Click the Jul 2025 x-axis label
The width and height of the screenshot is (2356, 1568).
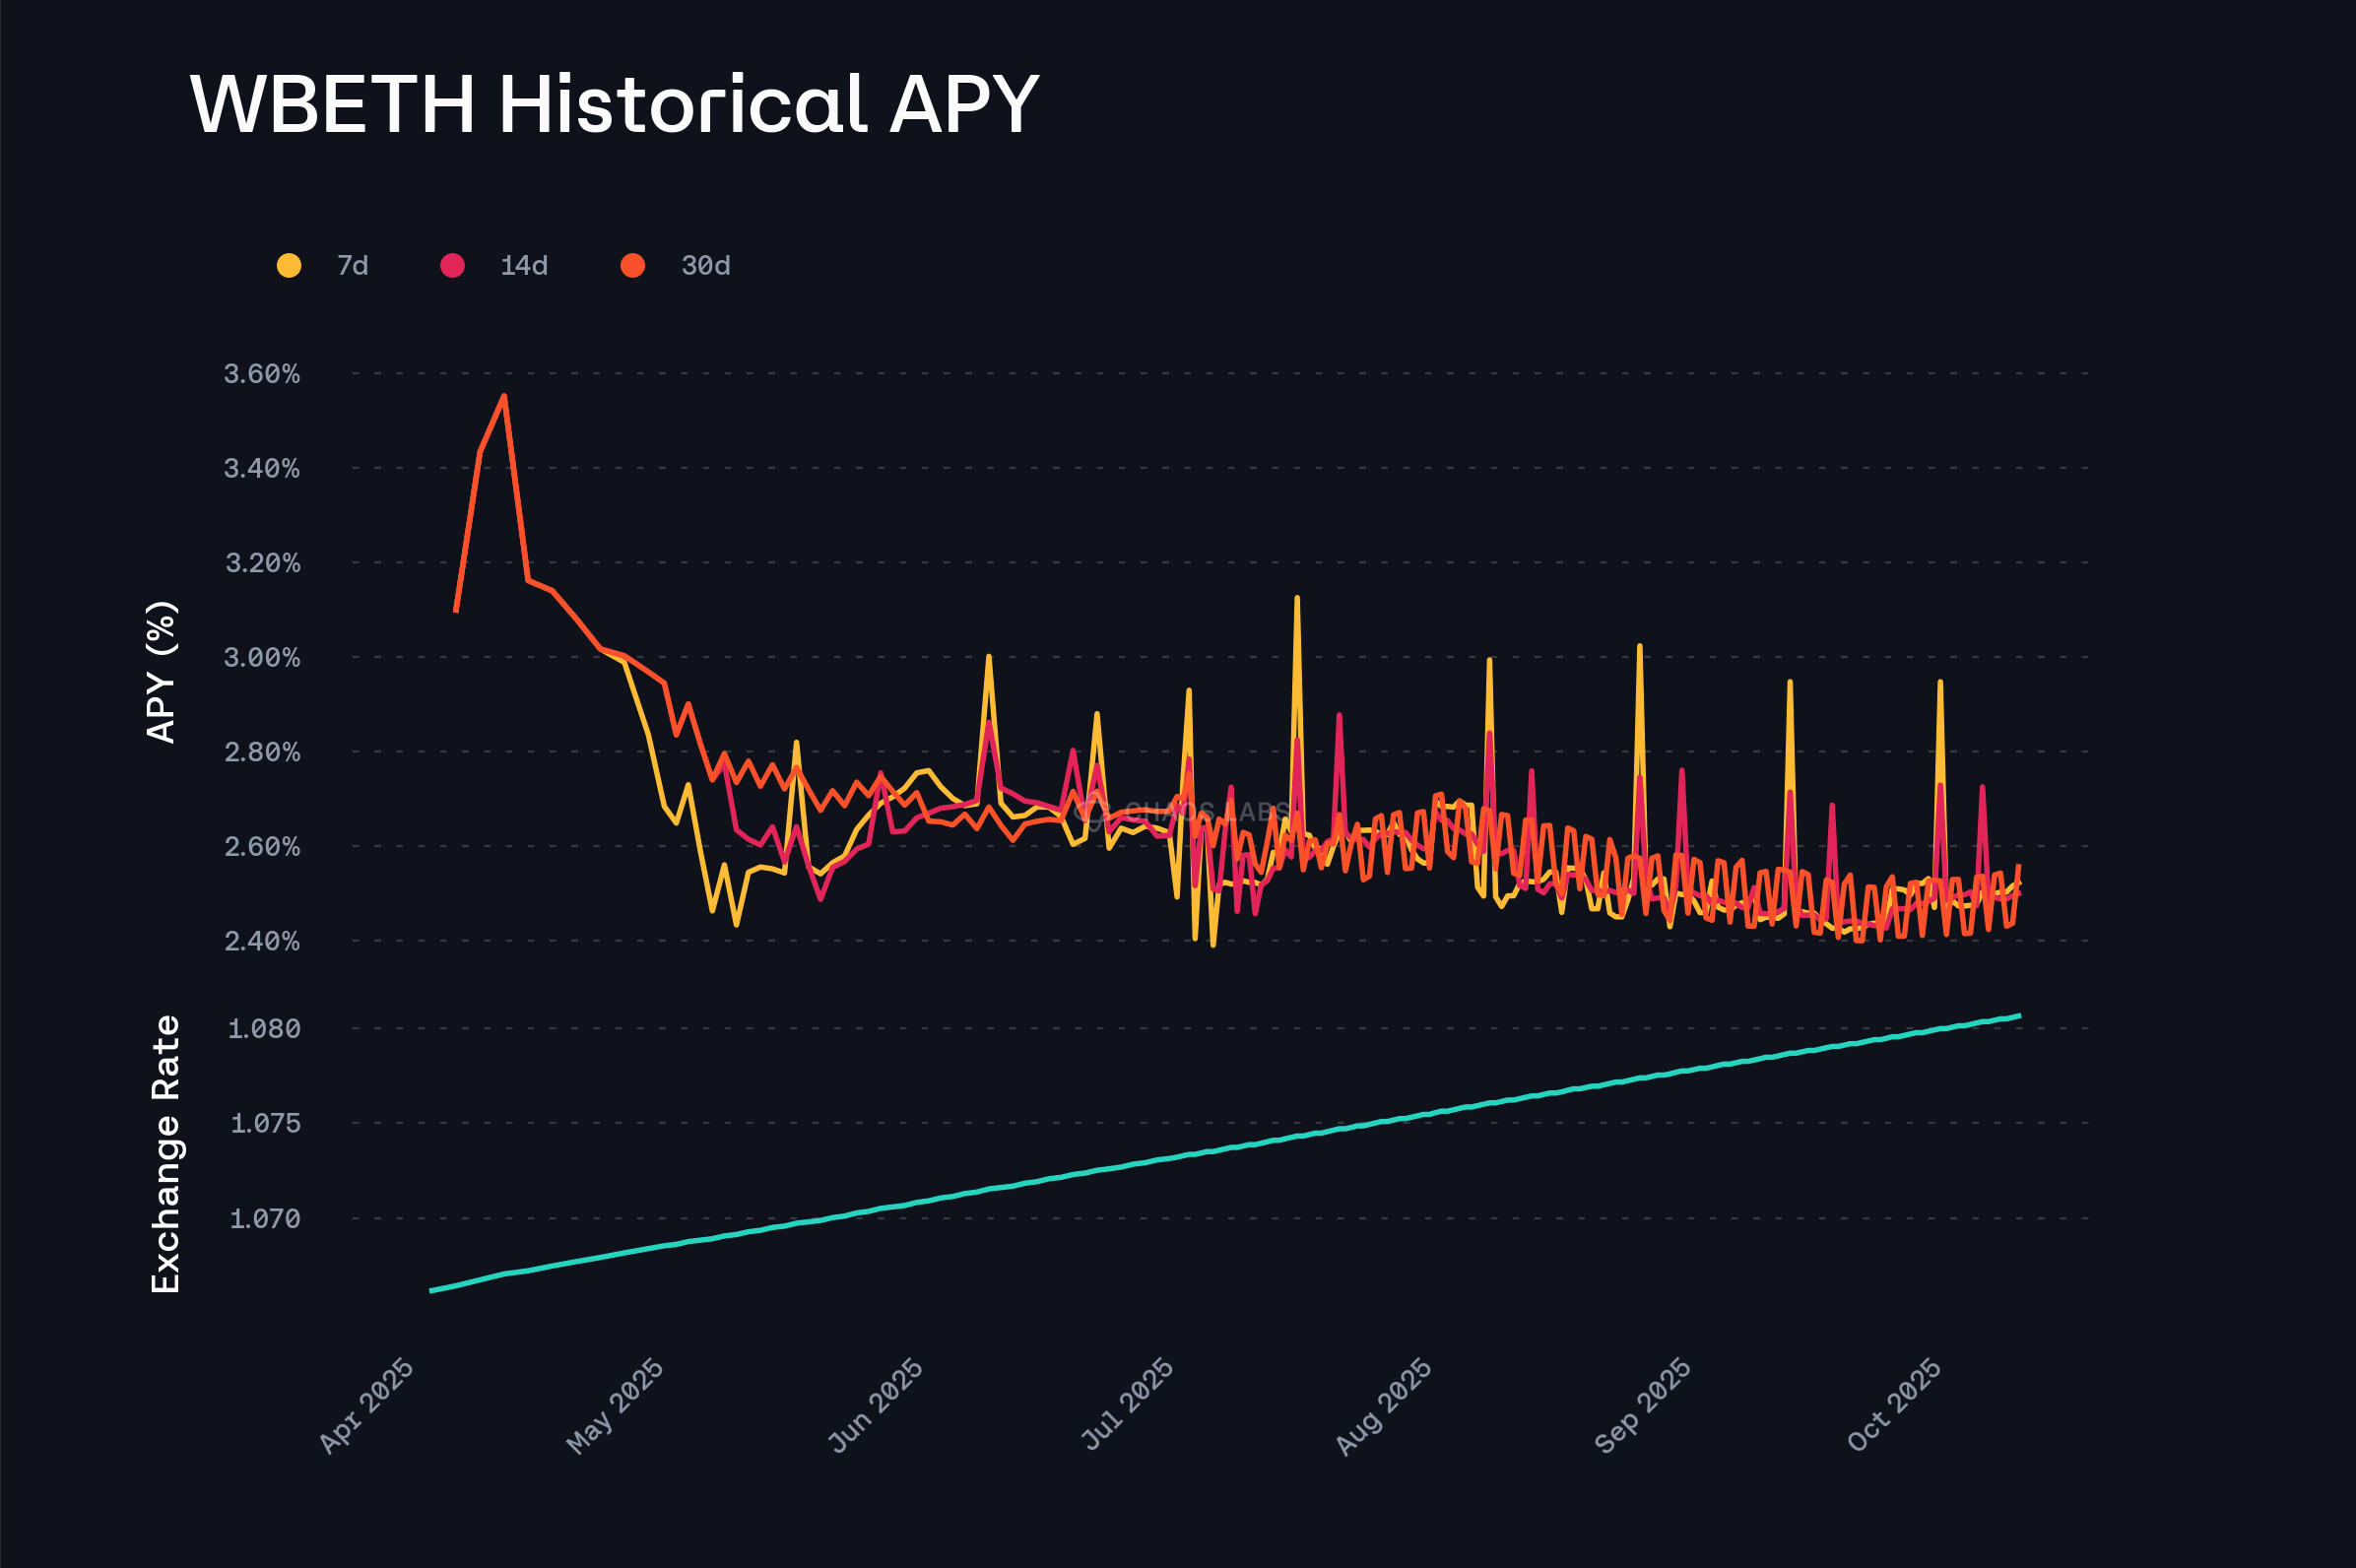1127,1404
